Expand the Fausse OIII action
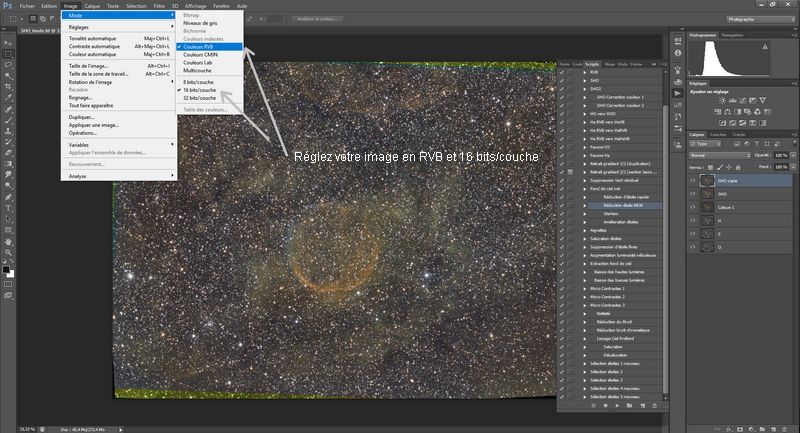This screenshot has height=433, width=800. pyautogui.click(x=585, y=147)
